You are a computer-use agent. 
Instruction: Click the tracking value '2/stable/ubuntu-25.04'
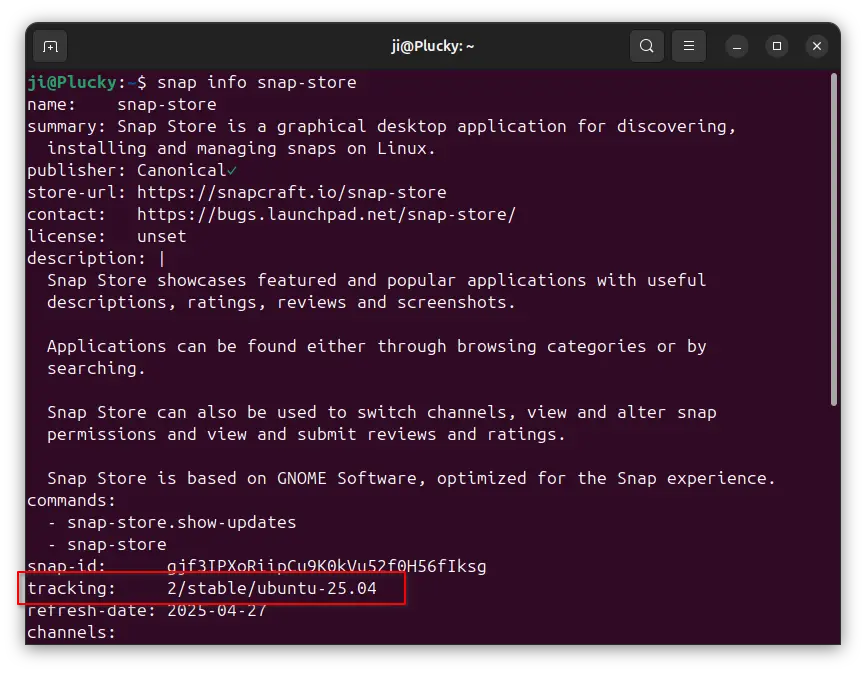click(272, 589)
